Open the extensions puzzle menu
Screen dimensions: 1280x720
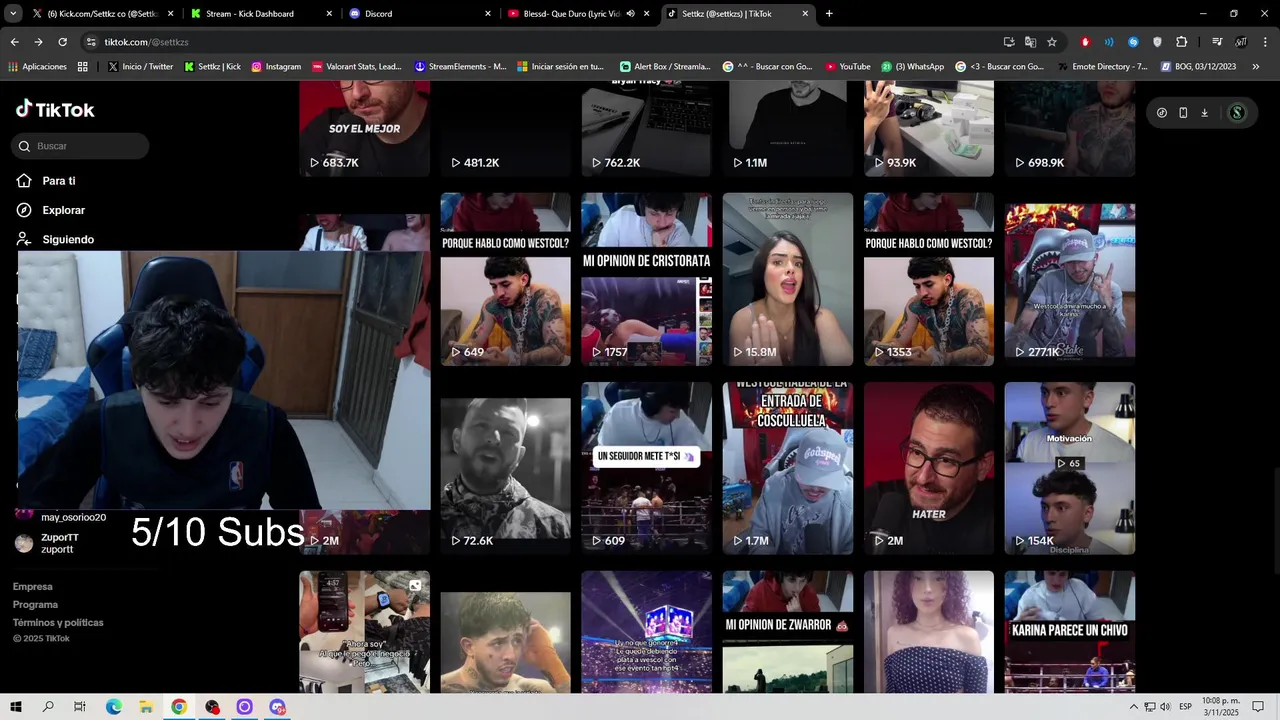tap(1182, 42)
